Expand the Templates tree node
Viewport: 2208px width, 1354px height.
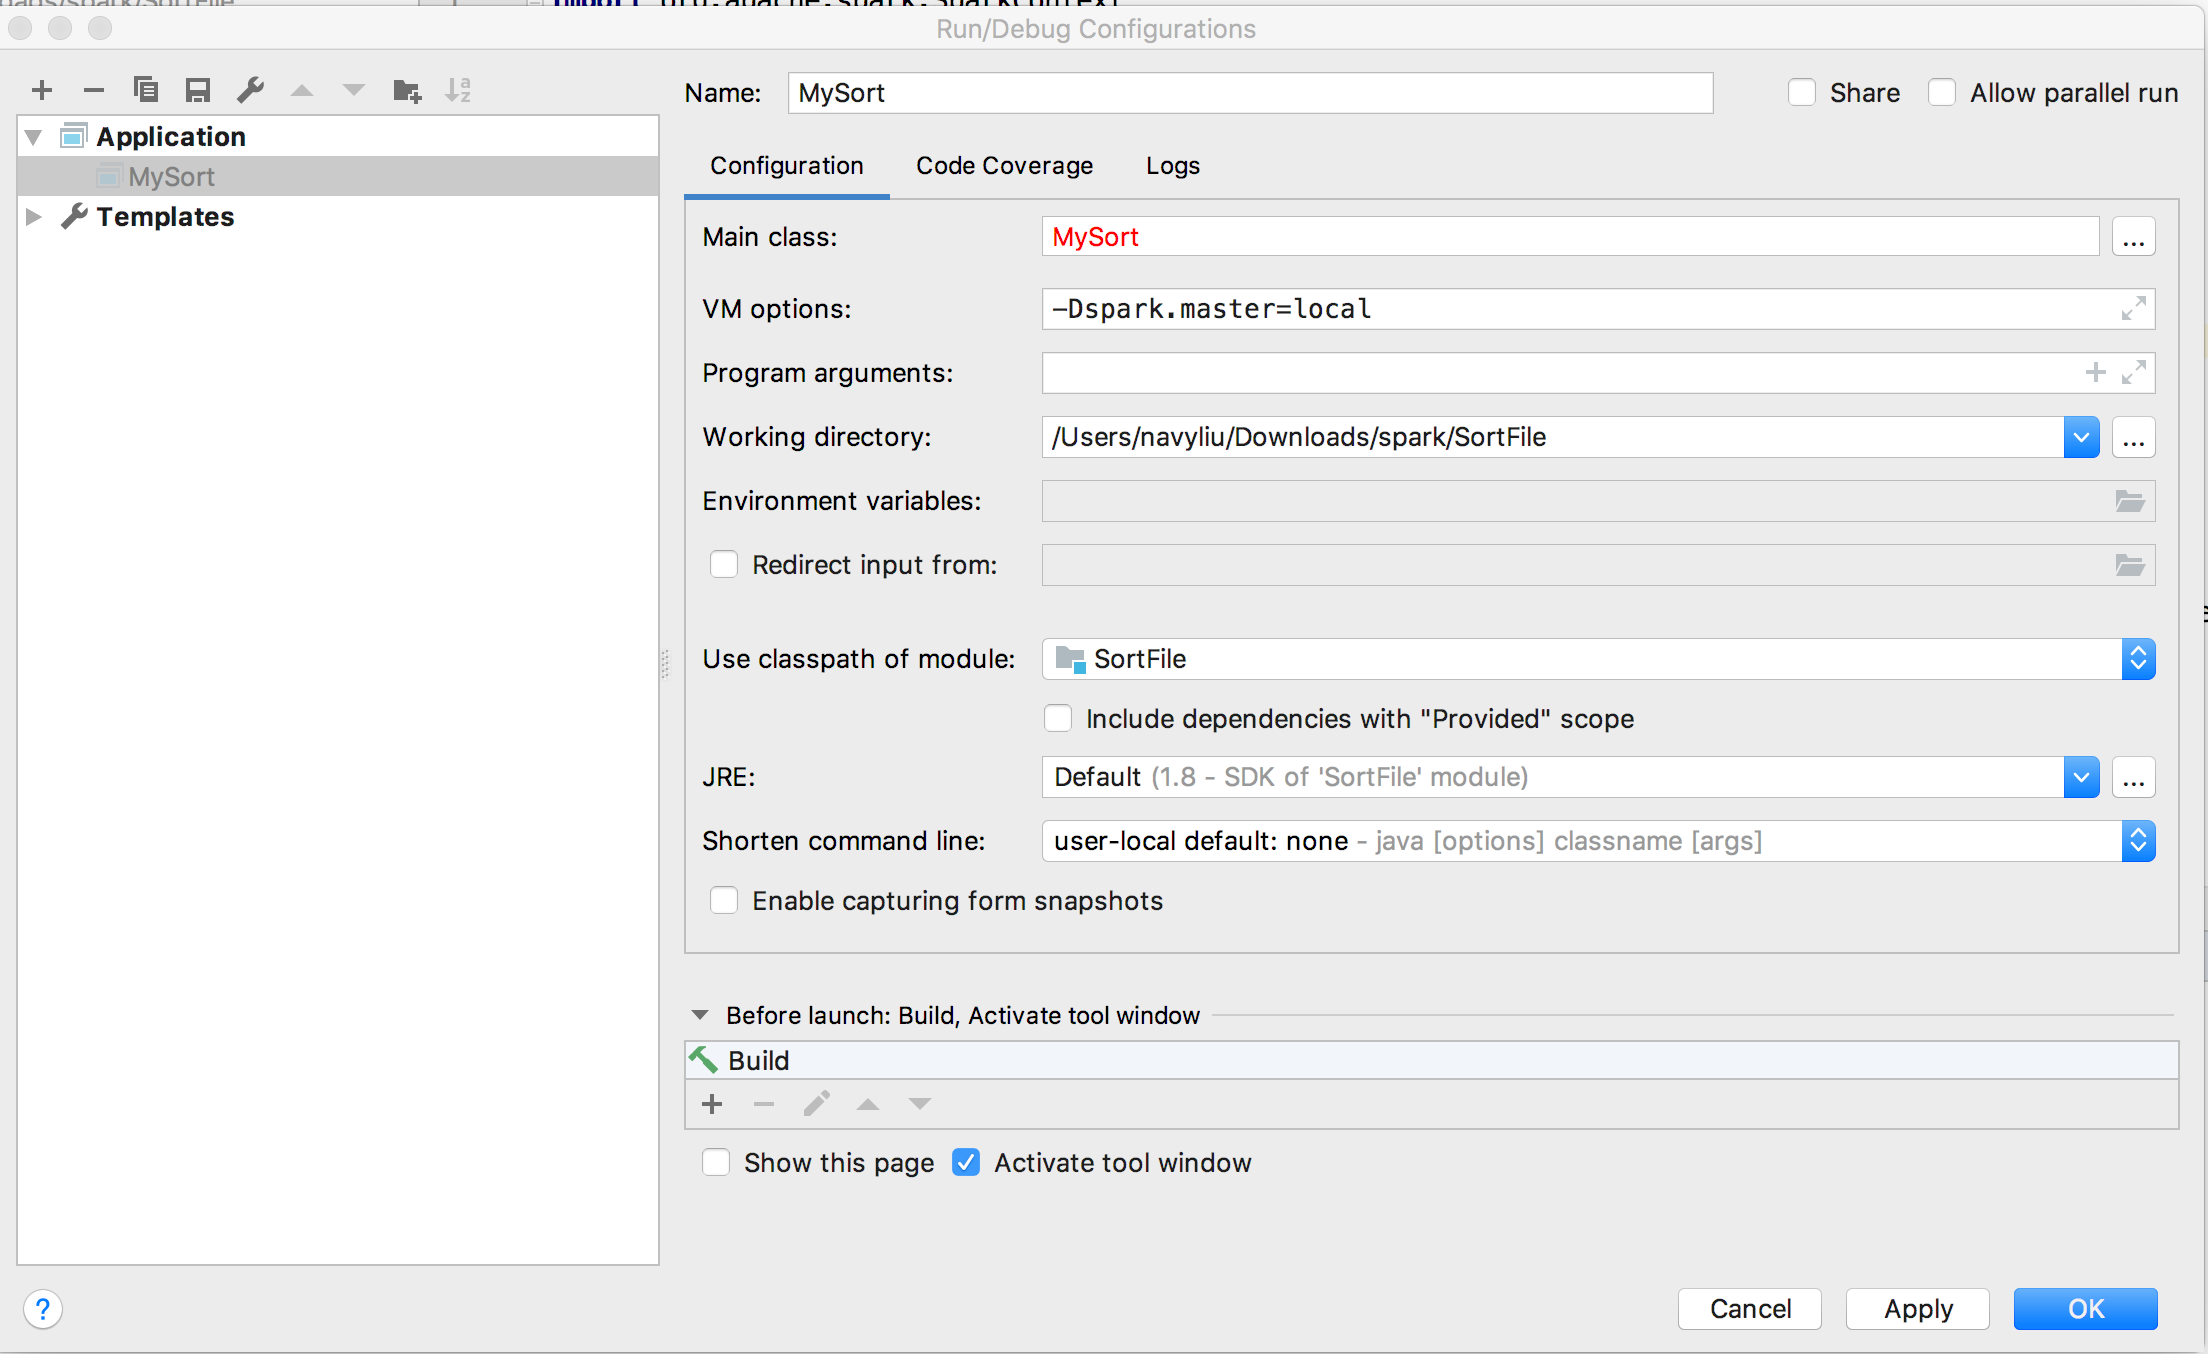[x=33, y=217]
